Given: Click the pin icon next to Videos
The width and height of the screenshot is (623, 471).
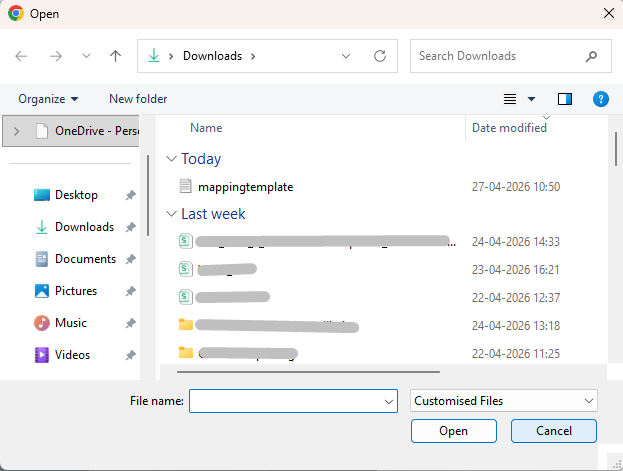Looking at the screenshot, I should point(131,355).
